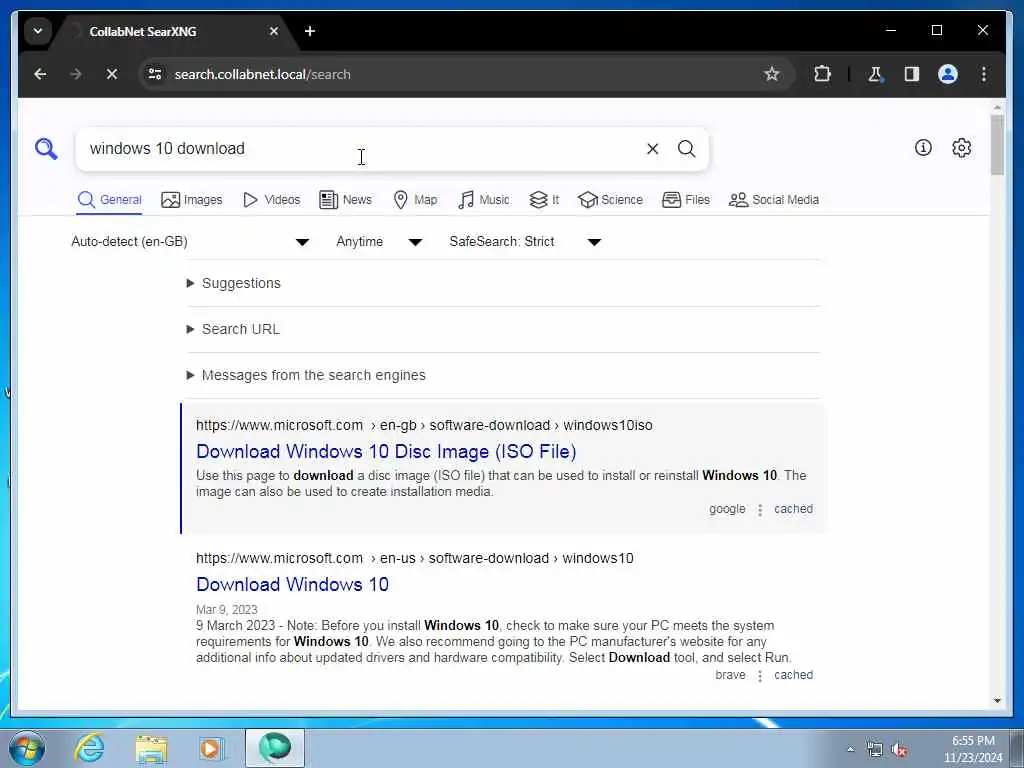
Task: Open Windows Media Player taskbar icon
Action: coord(212,748)
